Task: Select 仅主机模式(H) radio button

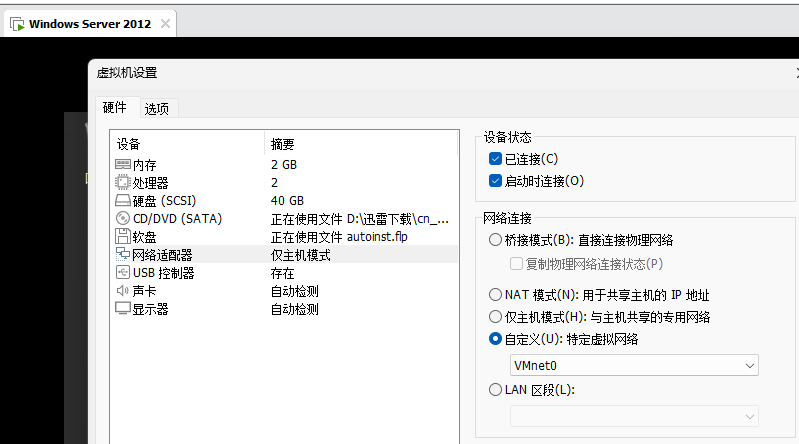Action: (495, 317)
